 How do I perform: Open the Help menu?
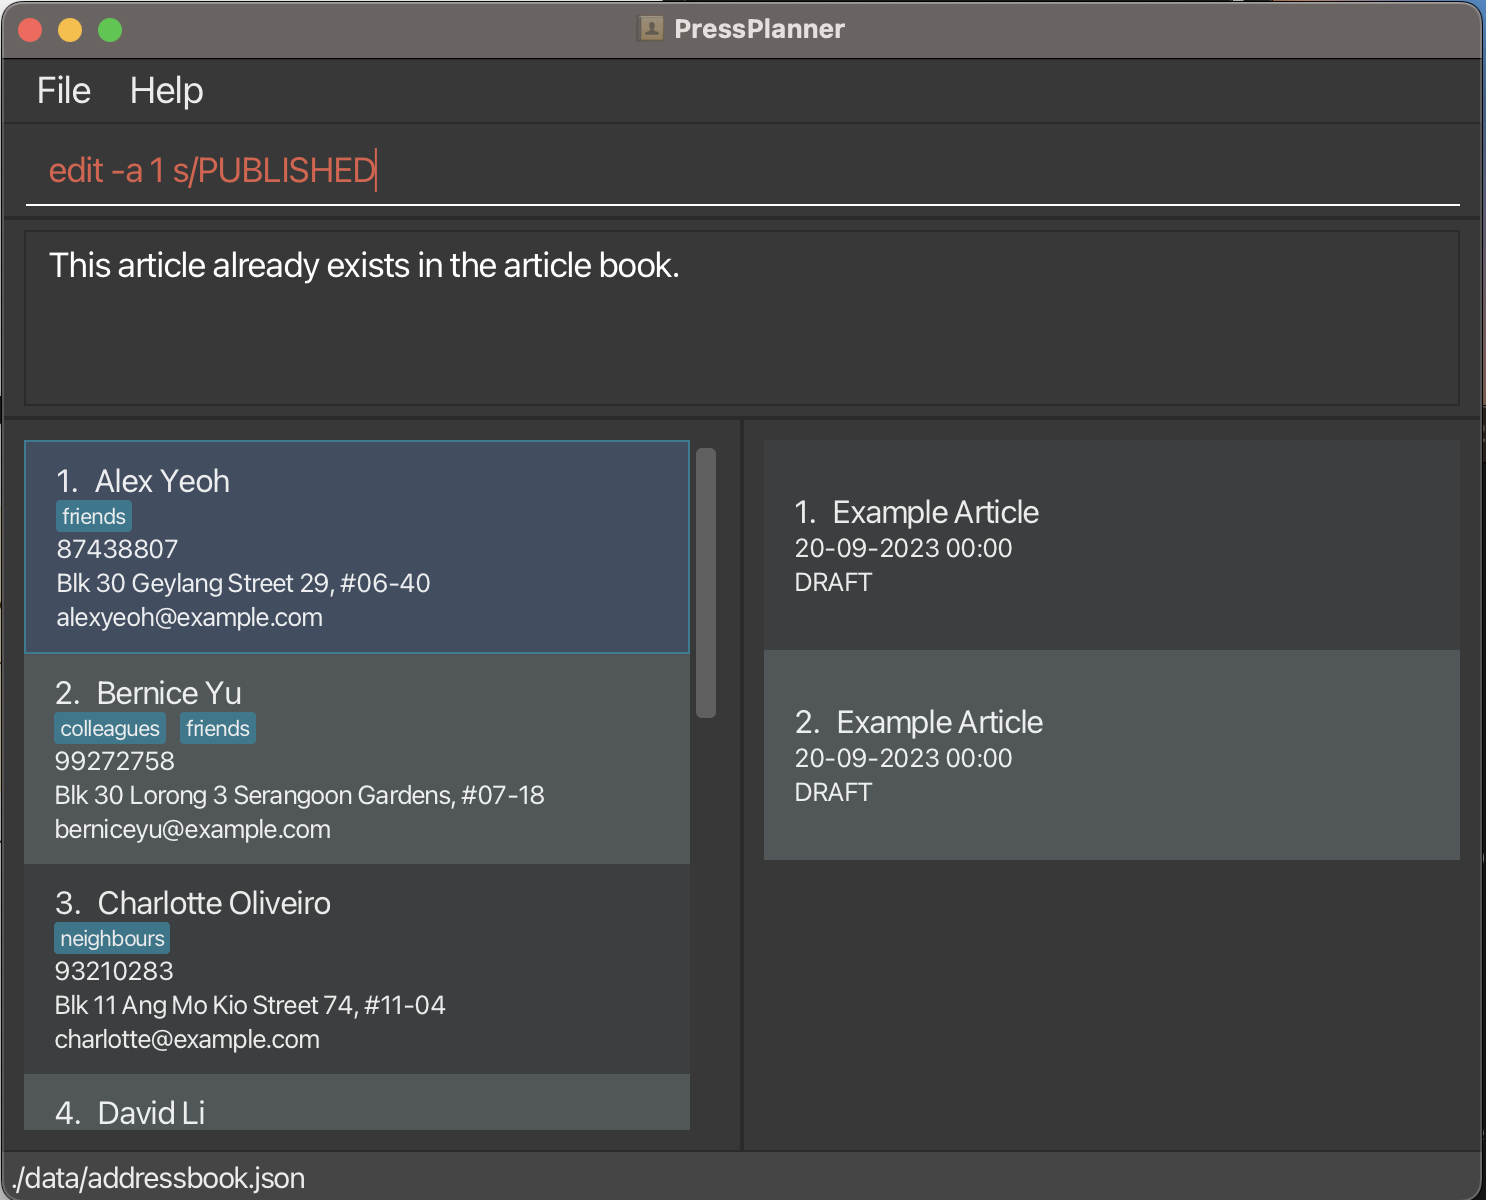click(x=166, y=91)
